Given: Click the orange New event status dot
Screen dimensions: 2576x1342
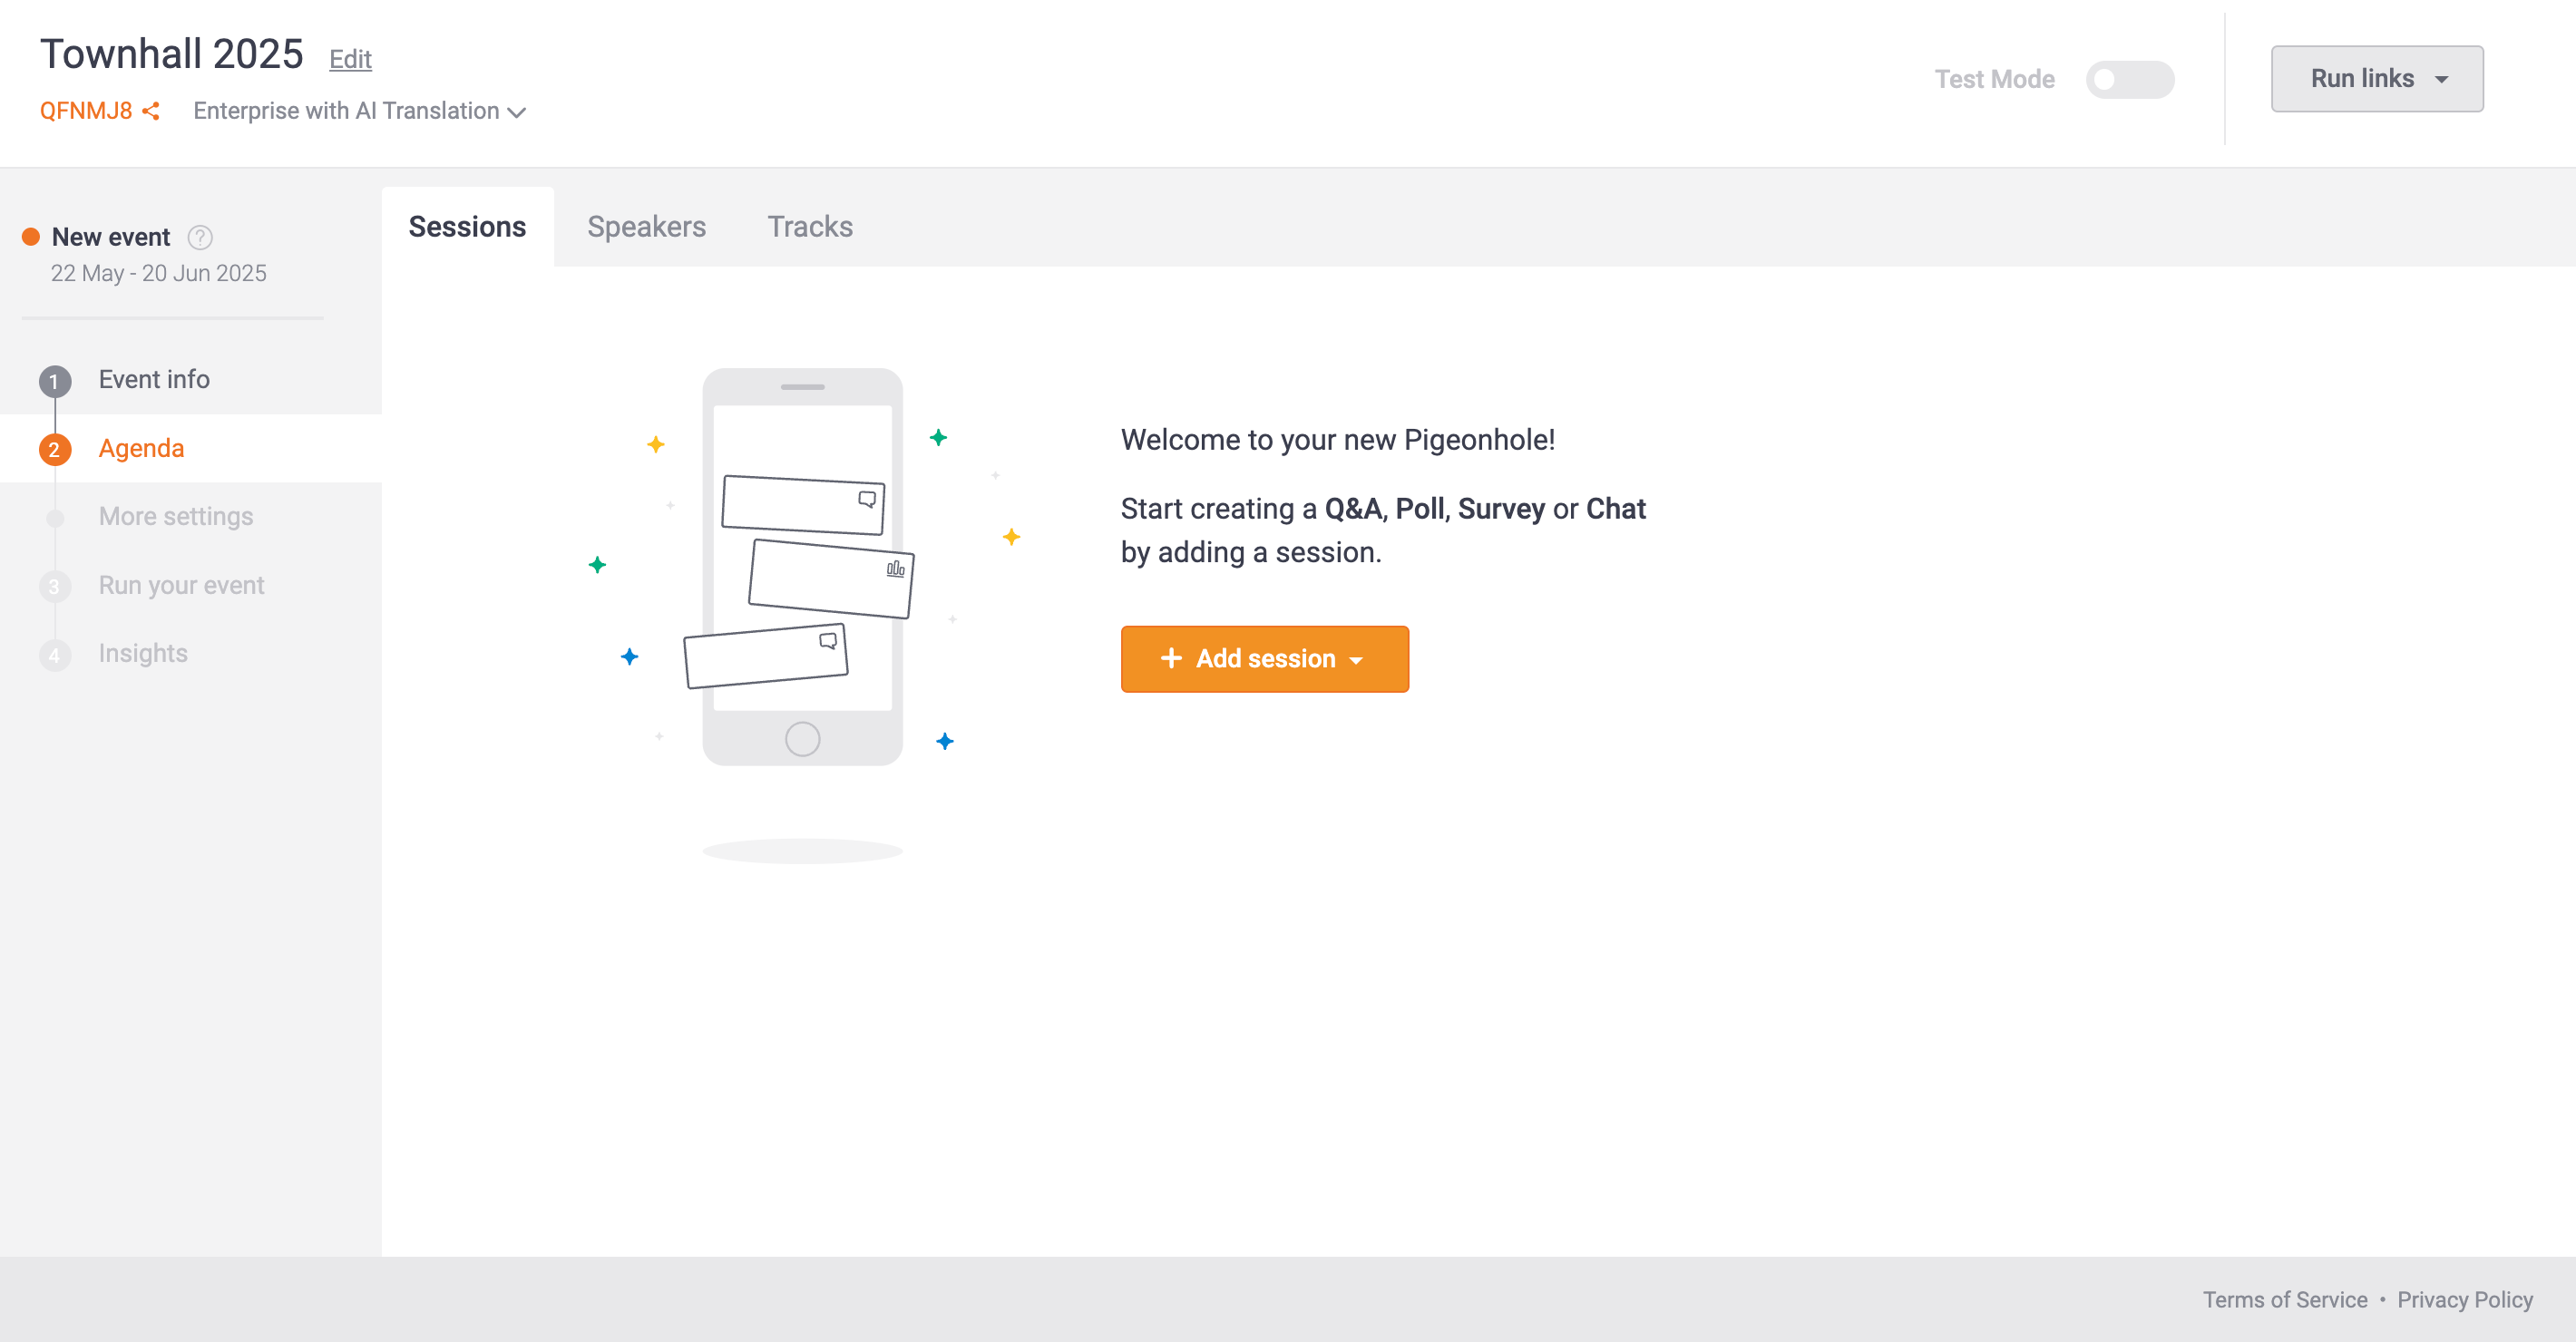Looking at the screenshot, I should click(31, 237).
